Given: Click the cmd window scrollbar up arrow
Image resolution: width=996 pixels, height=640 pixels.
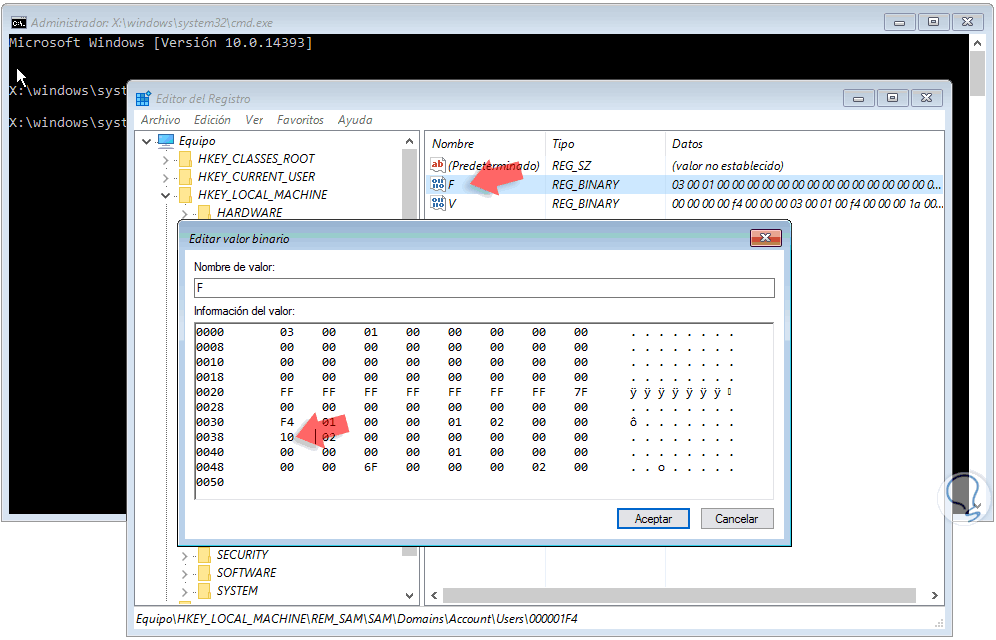Looking at the screenshot, I should (x=977, y=43).
